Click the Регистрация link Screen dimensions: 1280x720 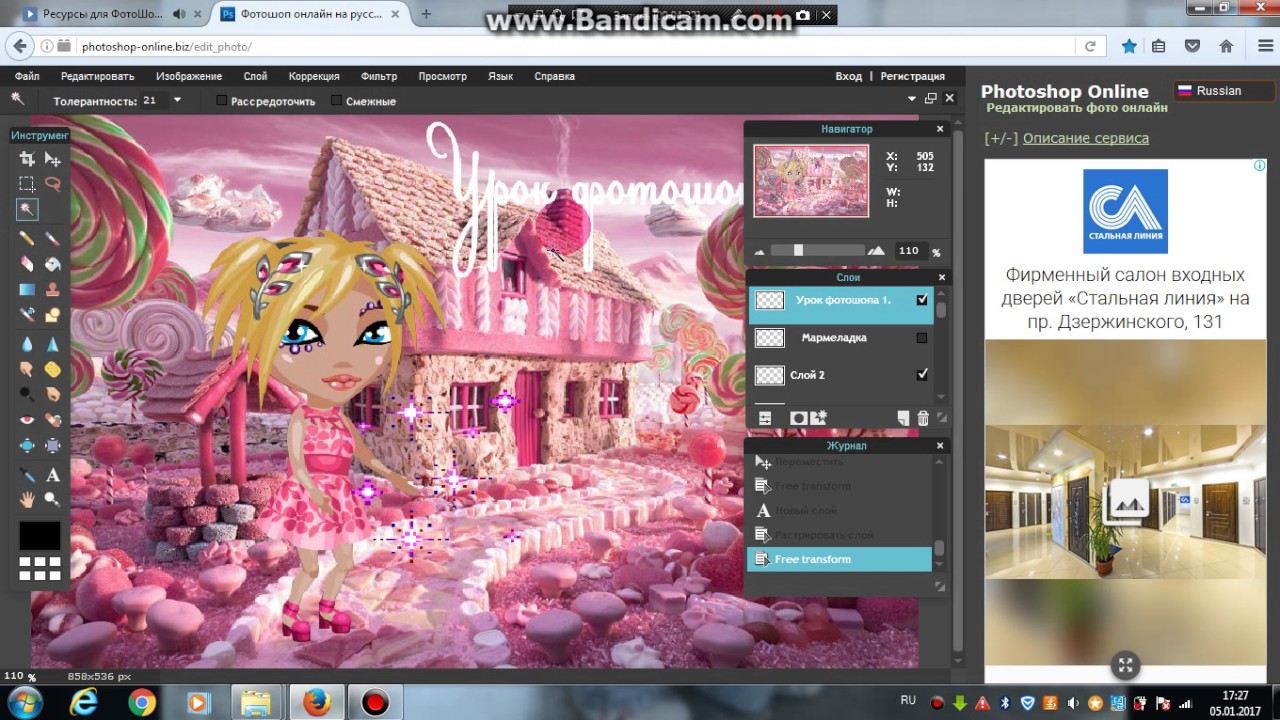912,76
